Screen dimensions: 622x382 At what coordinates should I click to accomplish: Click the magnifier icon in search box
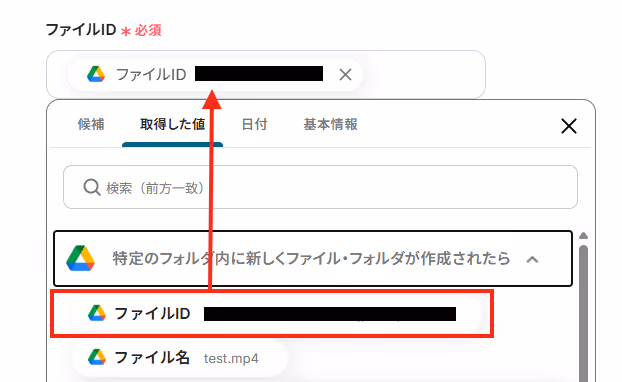[x=92, y=187]
